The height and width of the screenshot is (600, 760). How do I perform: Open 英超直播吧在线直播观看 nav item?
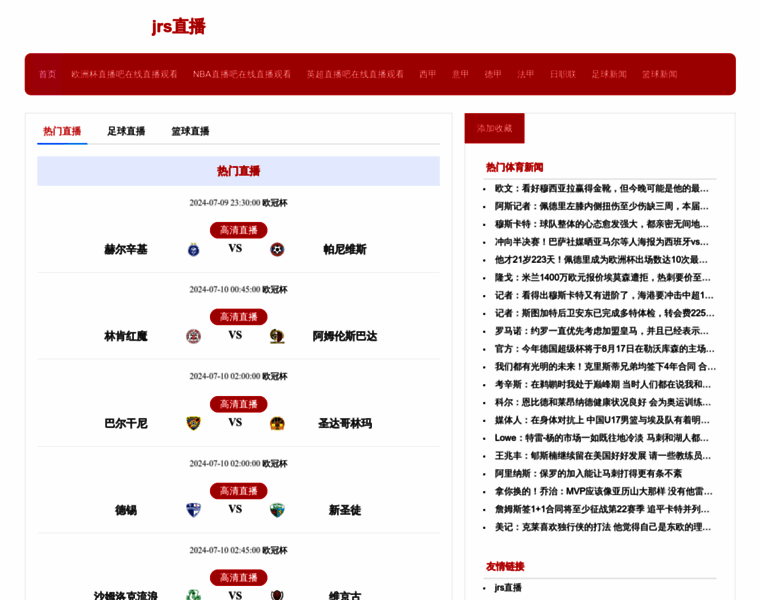[x=355, y=74]
